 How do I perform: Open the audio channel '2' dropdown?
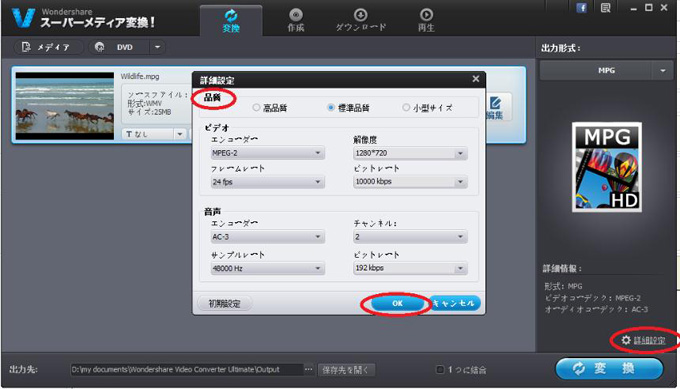tap(410, 237)
